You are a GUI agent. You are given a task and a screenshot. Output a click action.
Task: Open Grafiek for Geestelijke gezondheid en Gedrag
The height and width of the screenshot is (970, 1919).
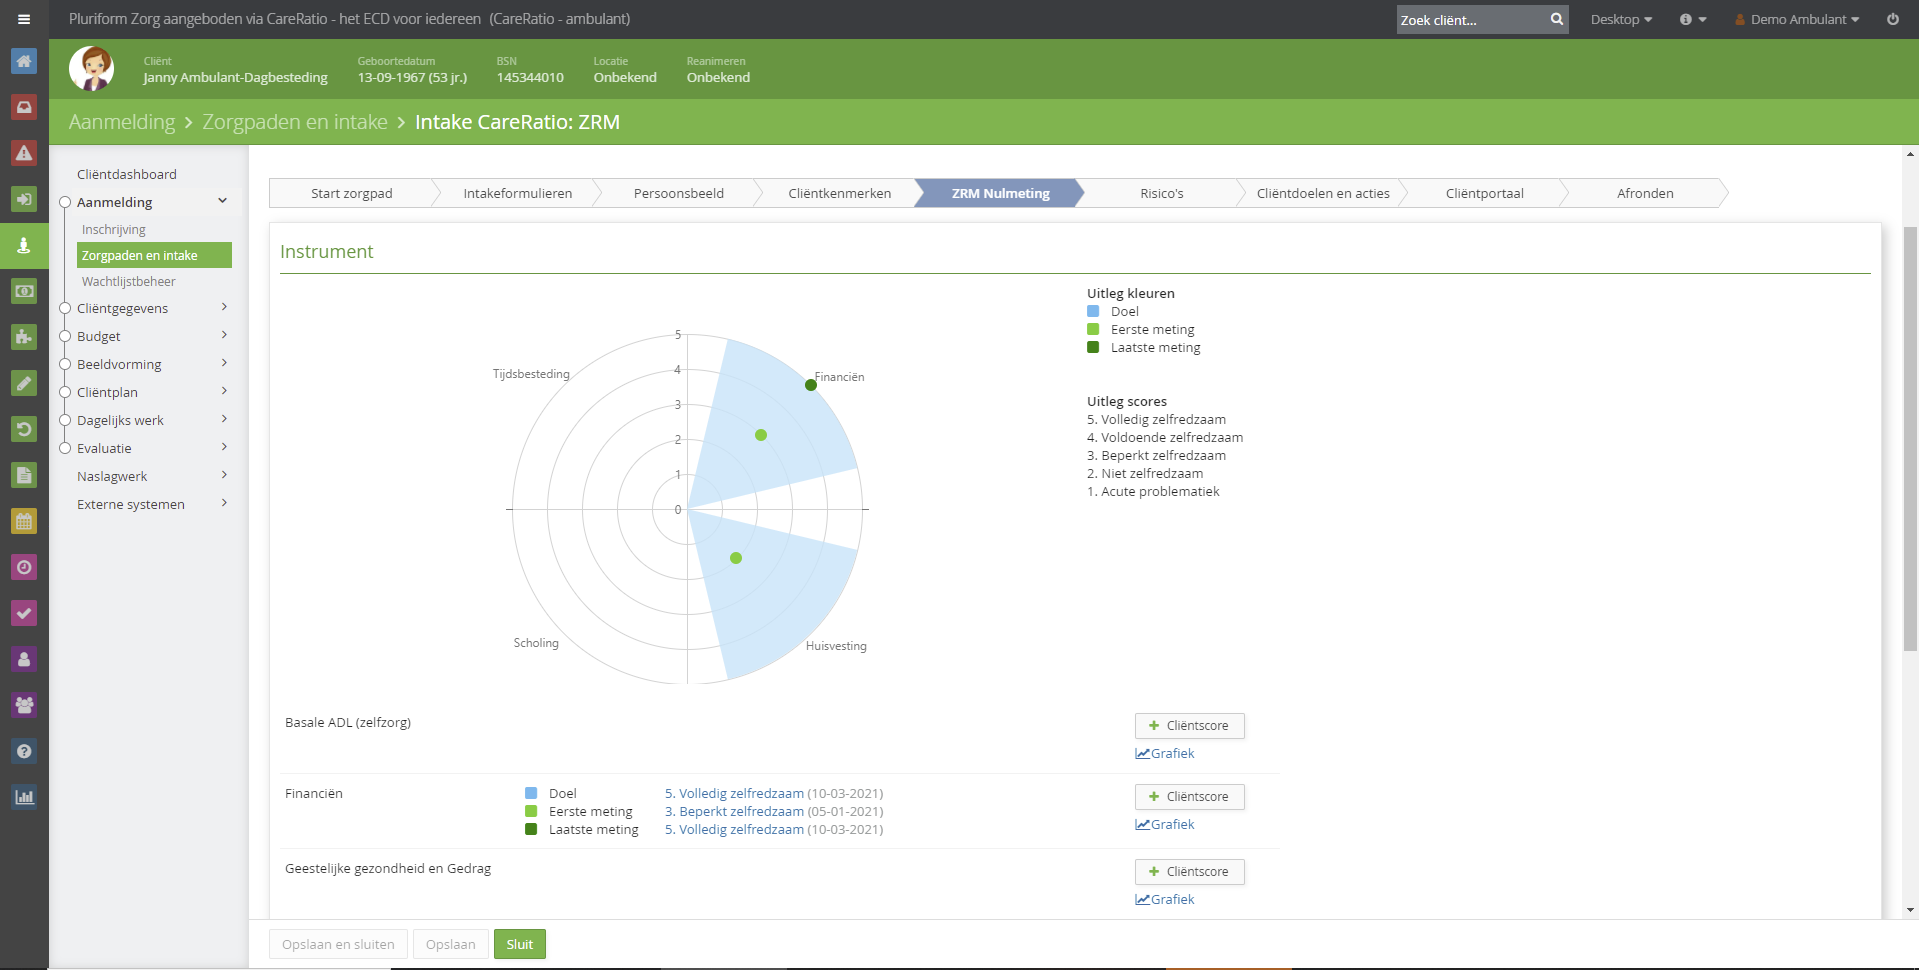pos(1165,899)
